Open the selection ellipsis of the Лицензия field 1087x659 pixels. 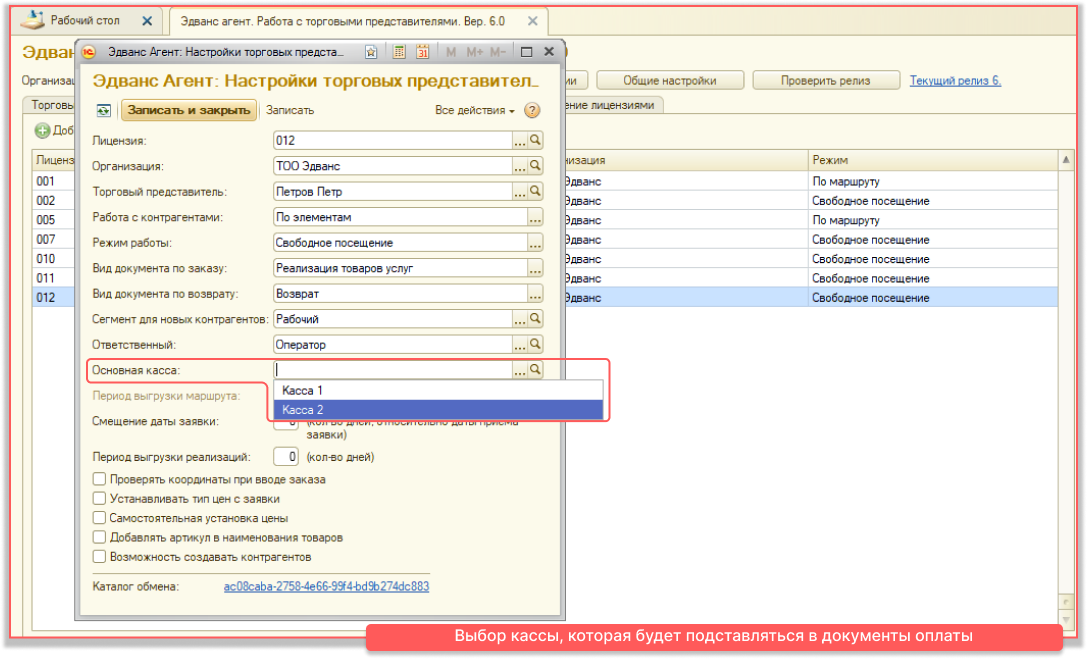520,141
